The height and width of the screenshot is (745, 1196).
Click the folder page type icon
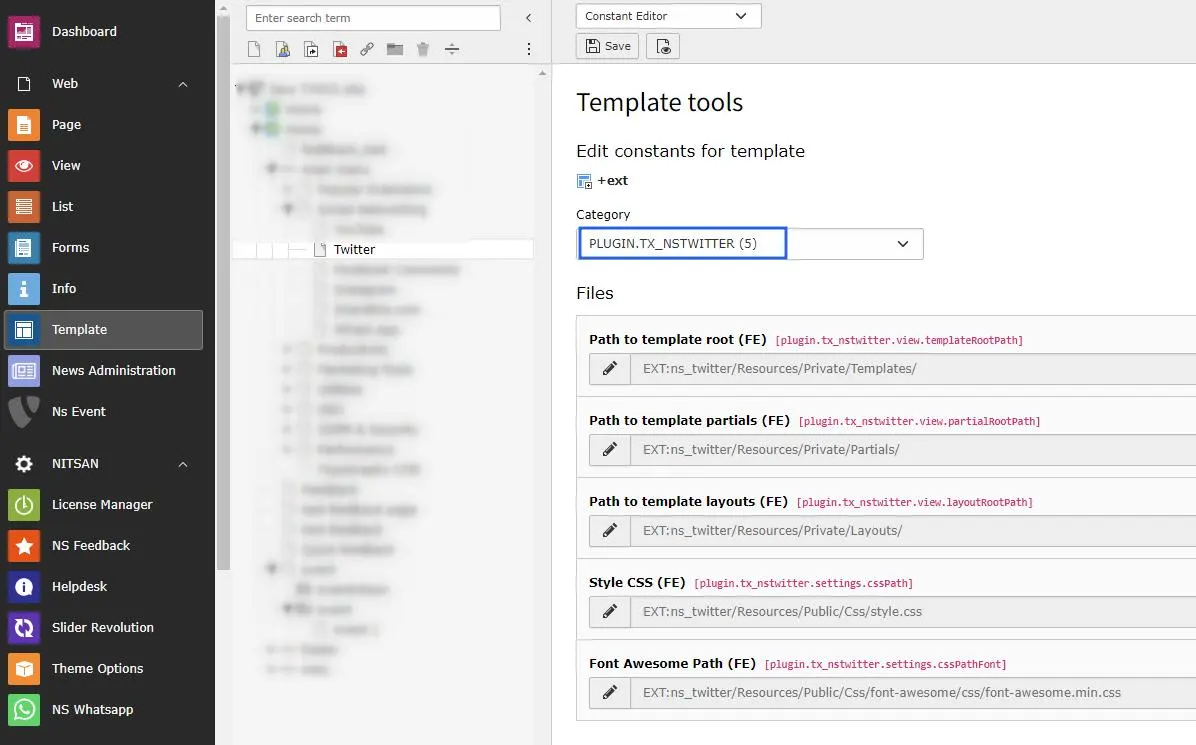tap(394, 50)
